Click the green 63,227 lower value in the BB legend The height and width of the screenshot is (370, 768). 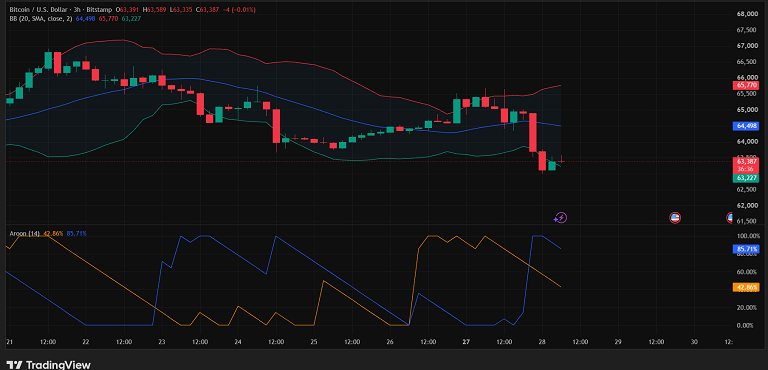pos(130,19)
